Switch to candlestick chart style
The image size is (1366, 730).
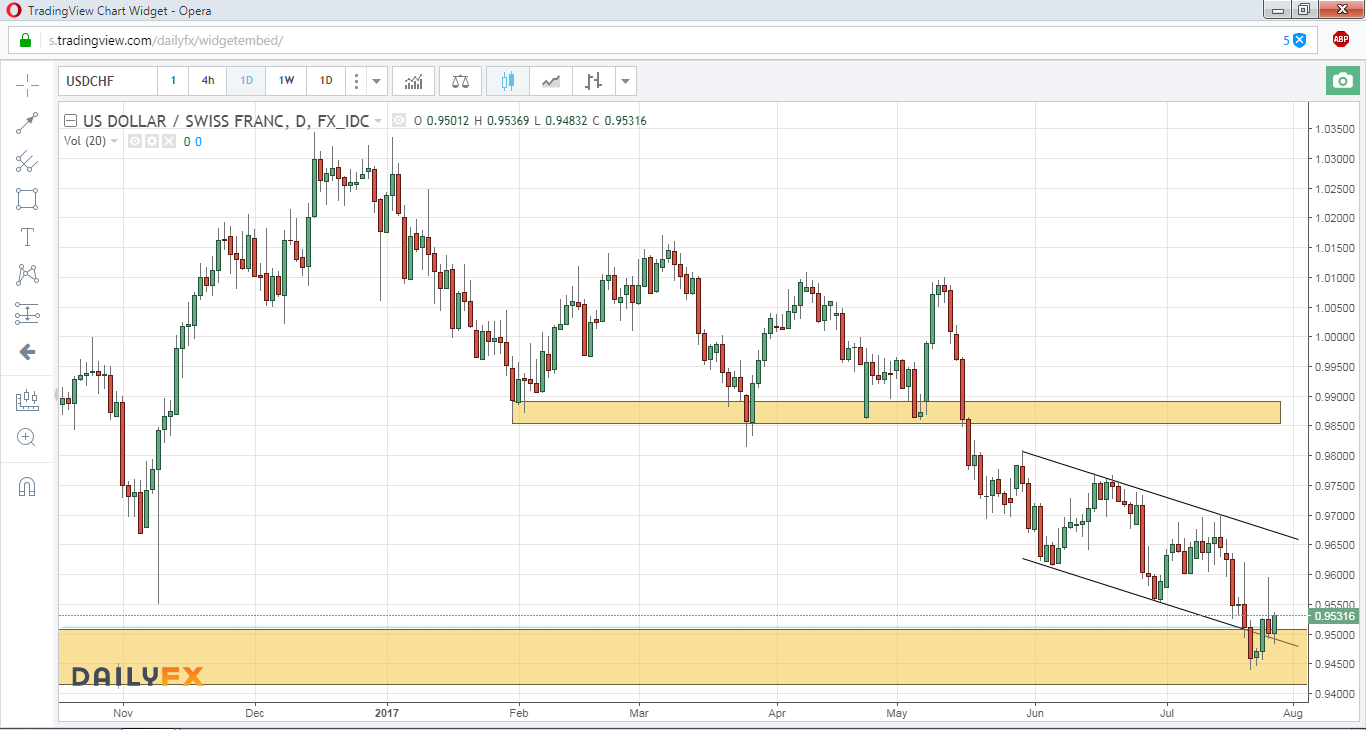507,81
